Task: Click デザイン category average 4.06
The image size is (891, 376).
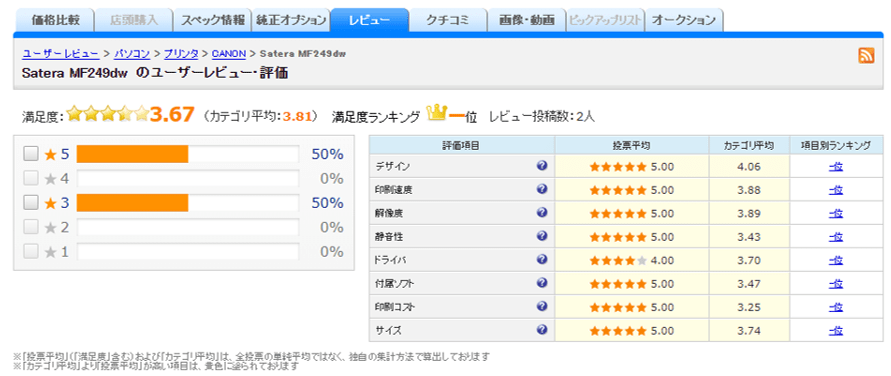Action: (x=750, y=167)
